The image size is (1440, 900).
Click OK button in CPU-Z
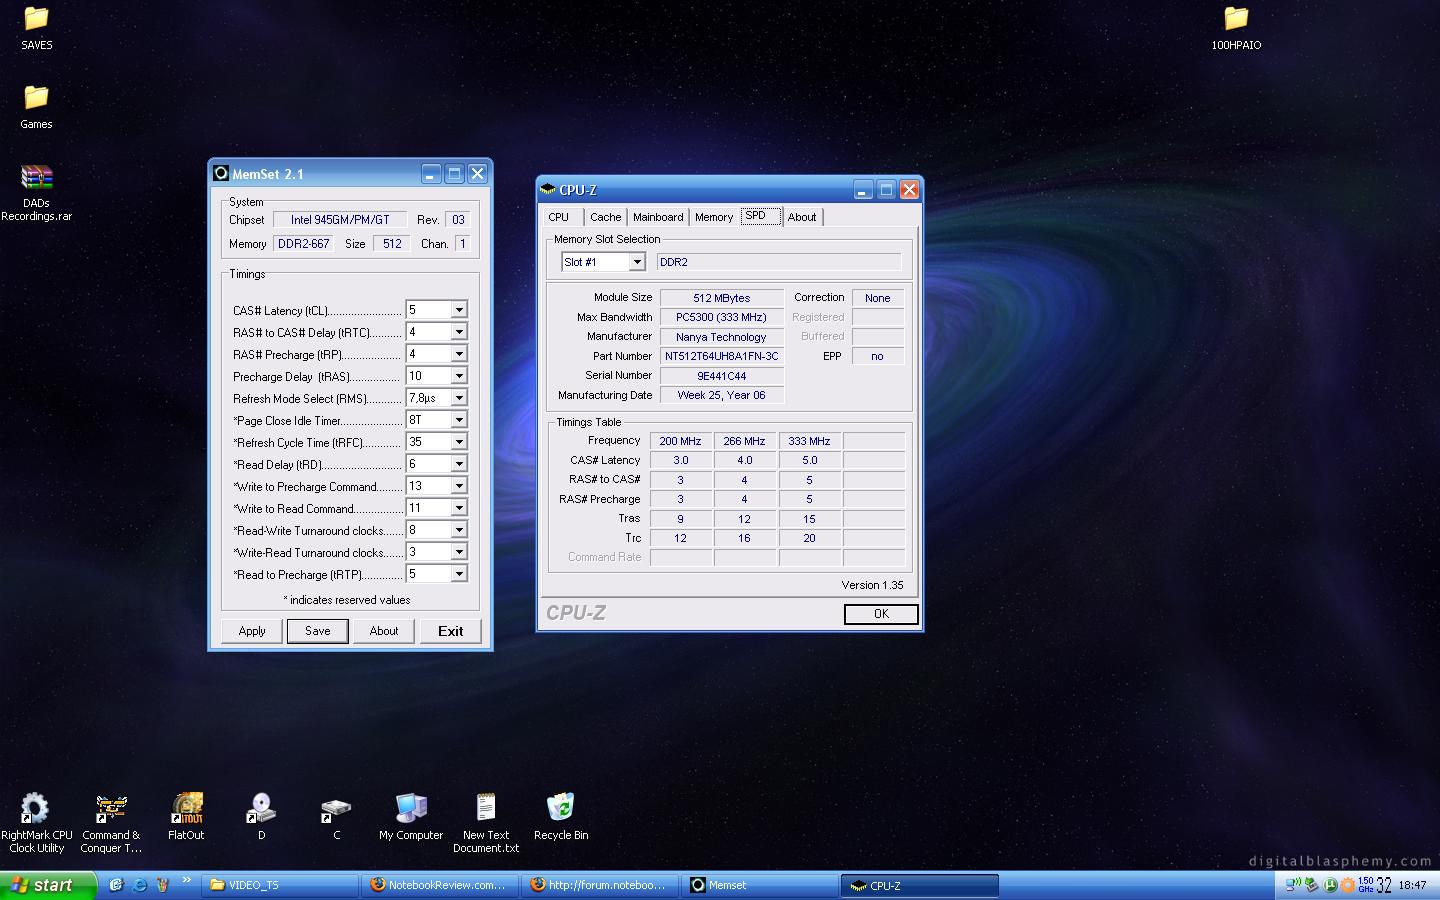[881, 614]
